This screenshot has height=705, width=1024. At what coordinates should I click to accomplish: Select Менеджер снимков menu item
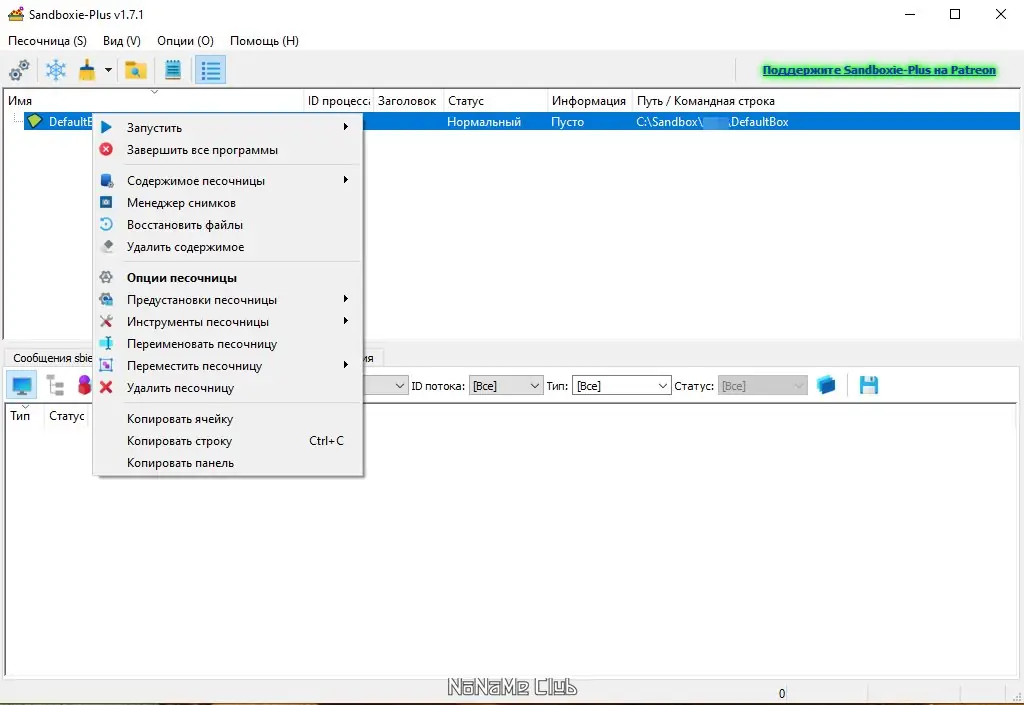(228, 203)
